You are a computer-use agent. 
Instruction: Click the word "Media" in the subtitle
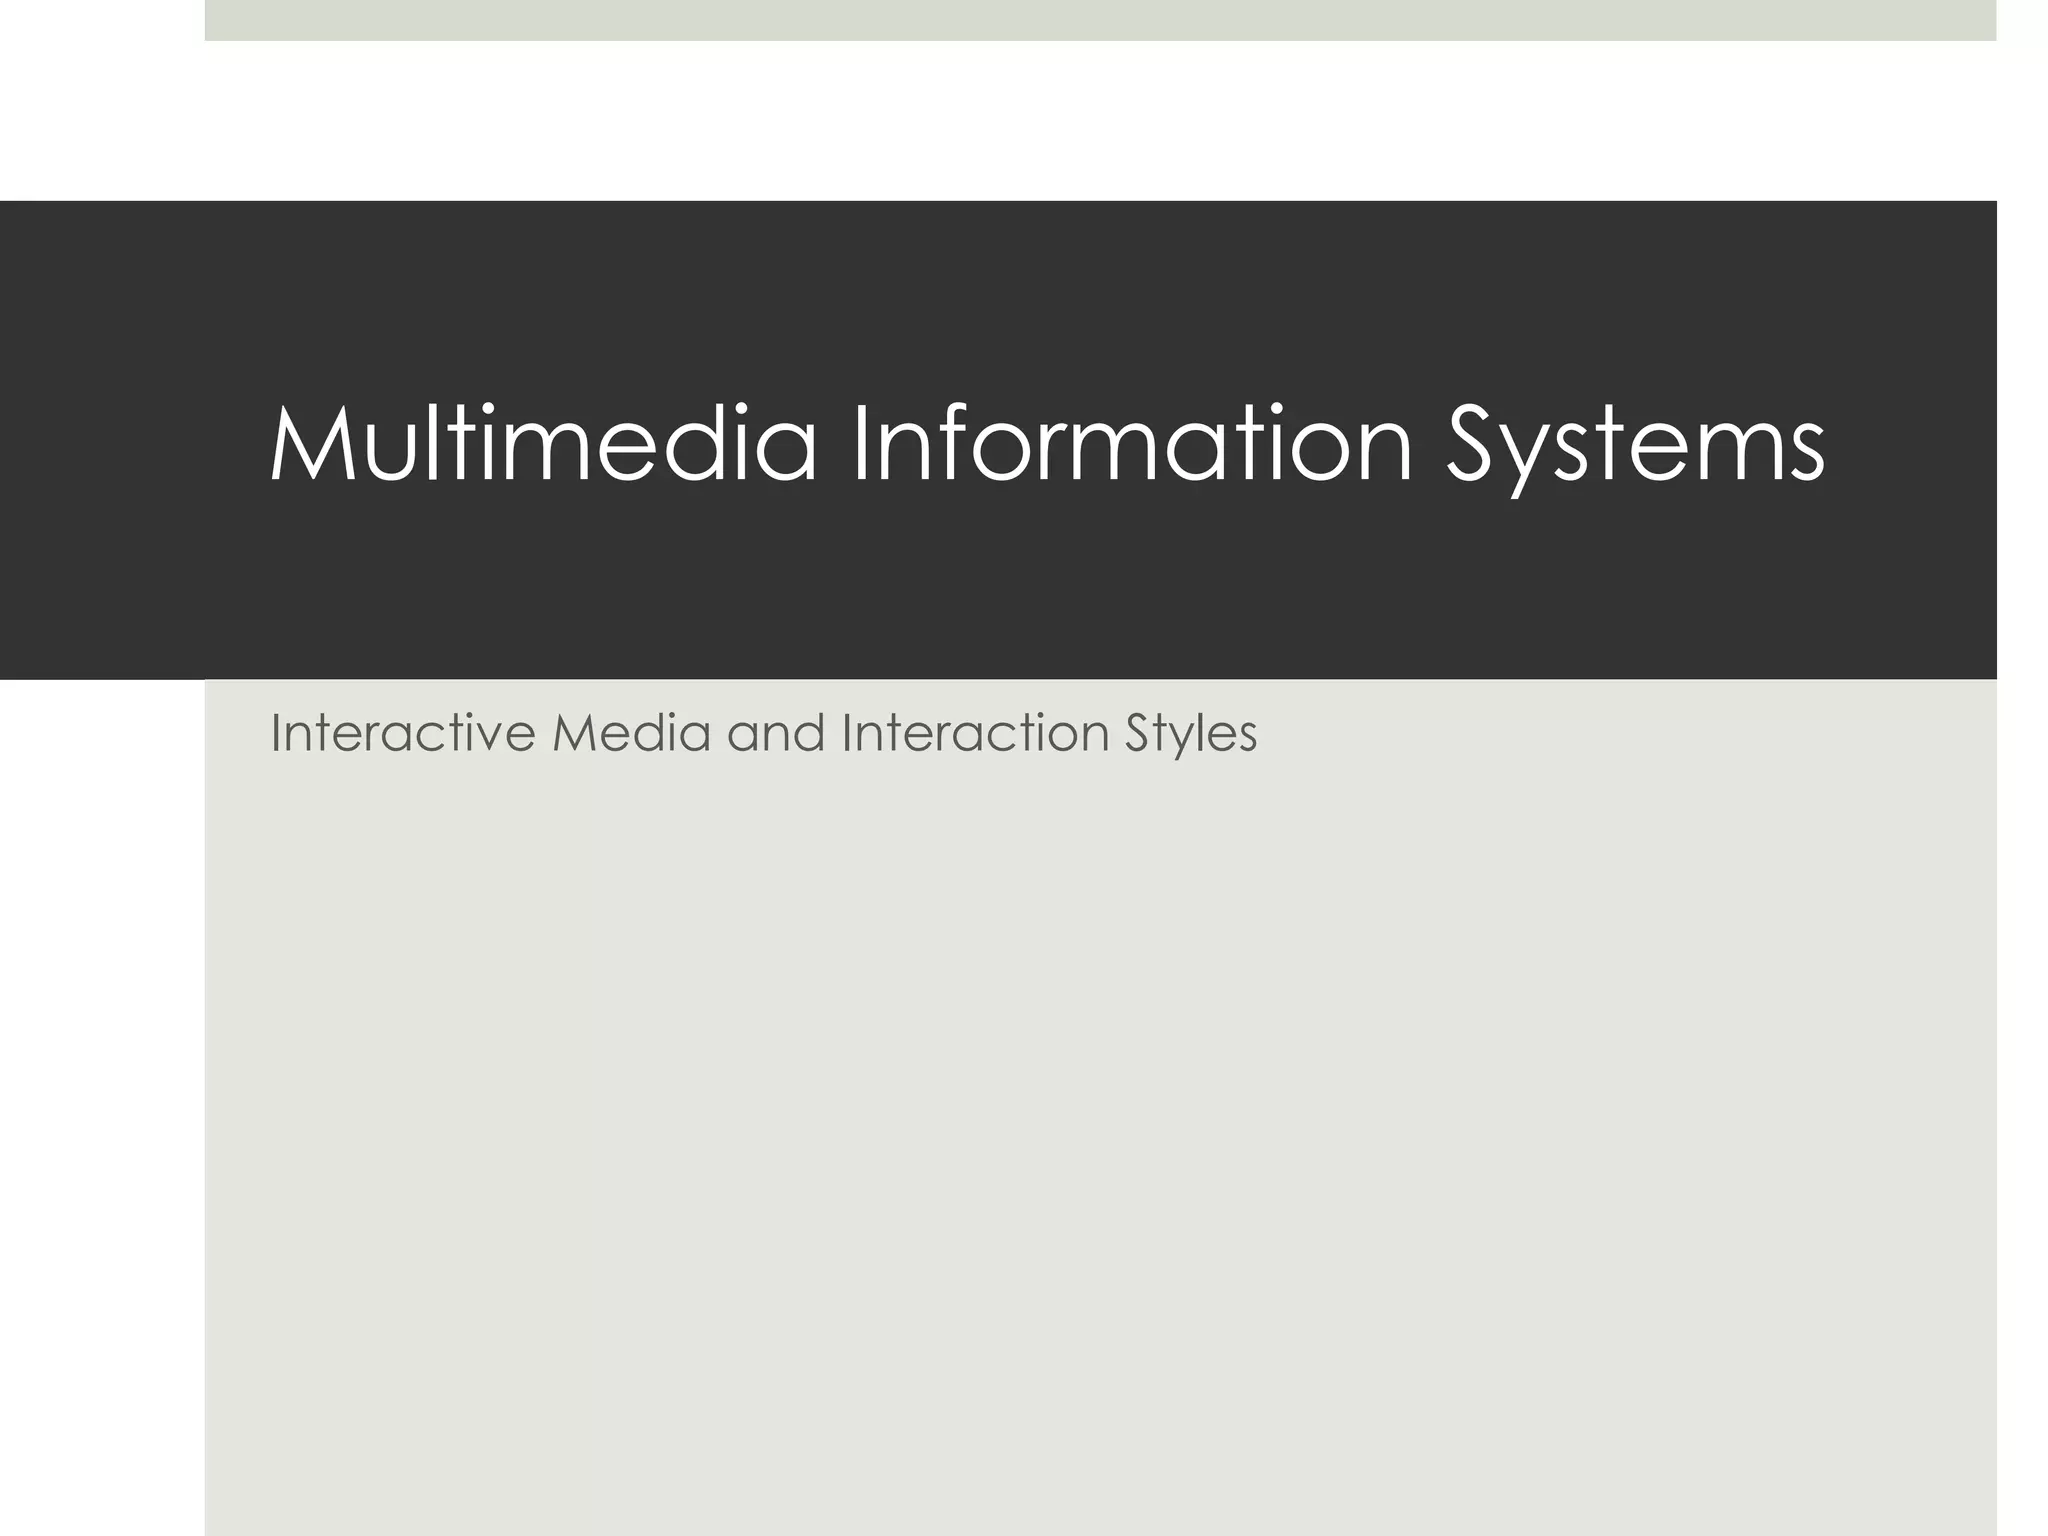click(630, 733)
